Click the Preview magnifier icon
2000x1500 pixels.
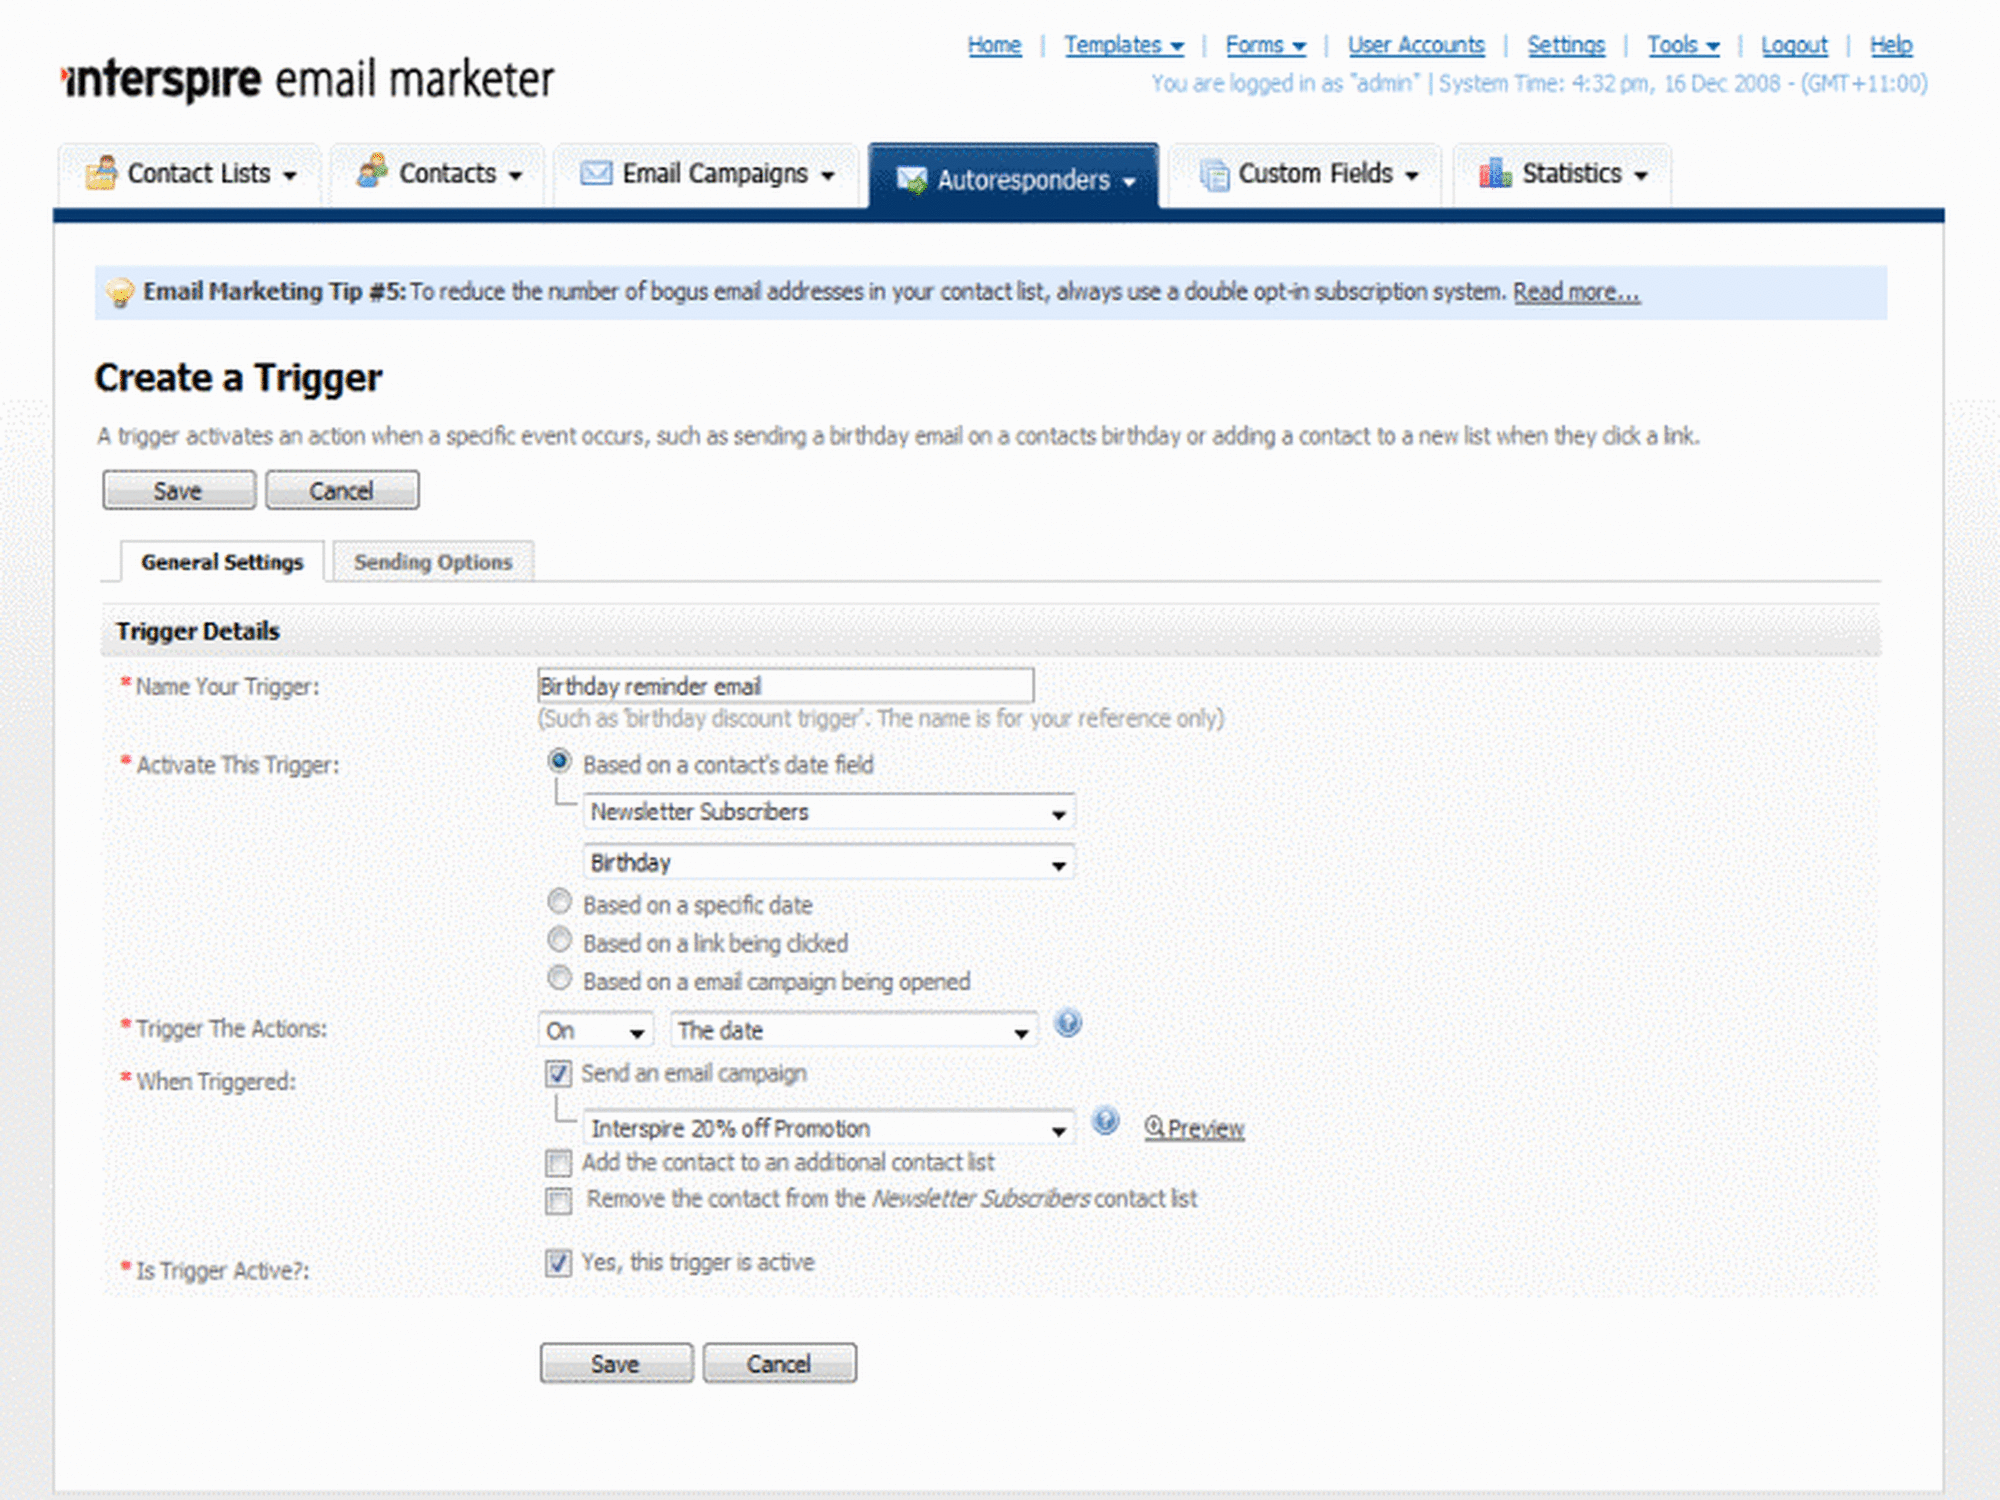pos(1154,1127)
